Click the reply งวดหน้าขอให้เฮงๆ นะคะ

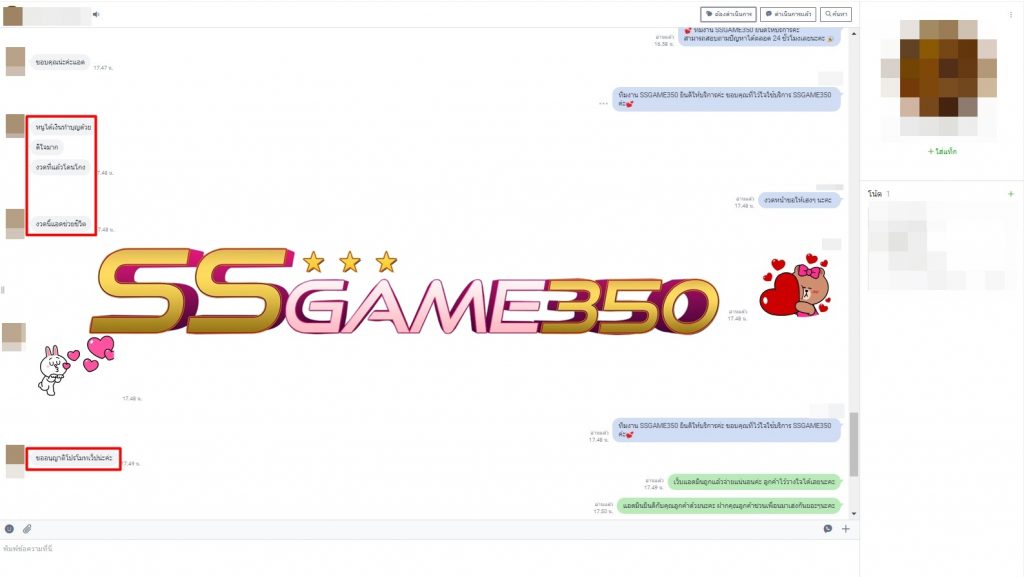pos(799,200)
